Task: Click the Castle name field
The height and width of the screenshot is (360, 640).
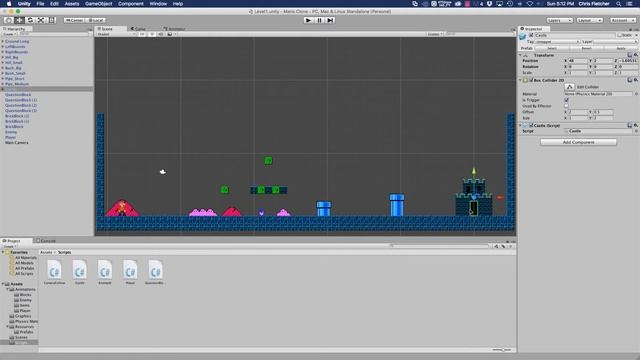Action: coord(575,35)
